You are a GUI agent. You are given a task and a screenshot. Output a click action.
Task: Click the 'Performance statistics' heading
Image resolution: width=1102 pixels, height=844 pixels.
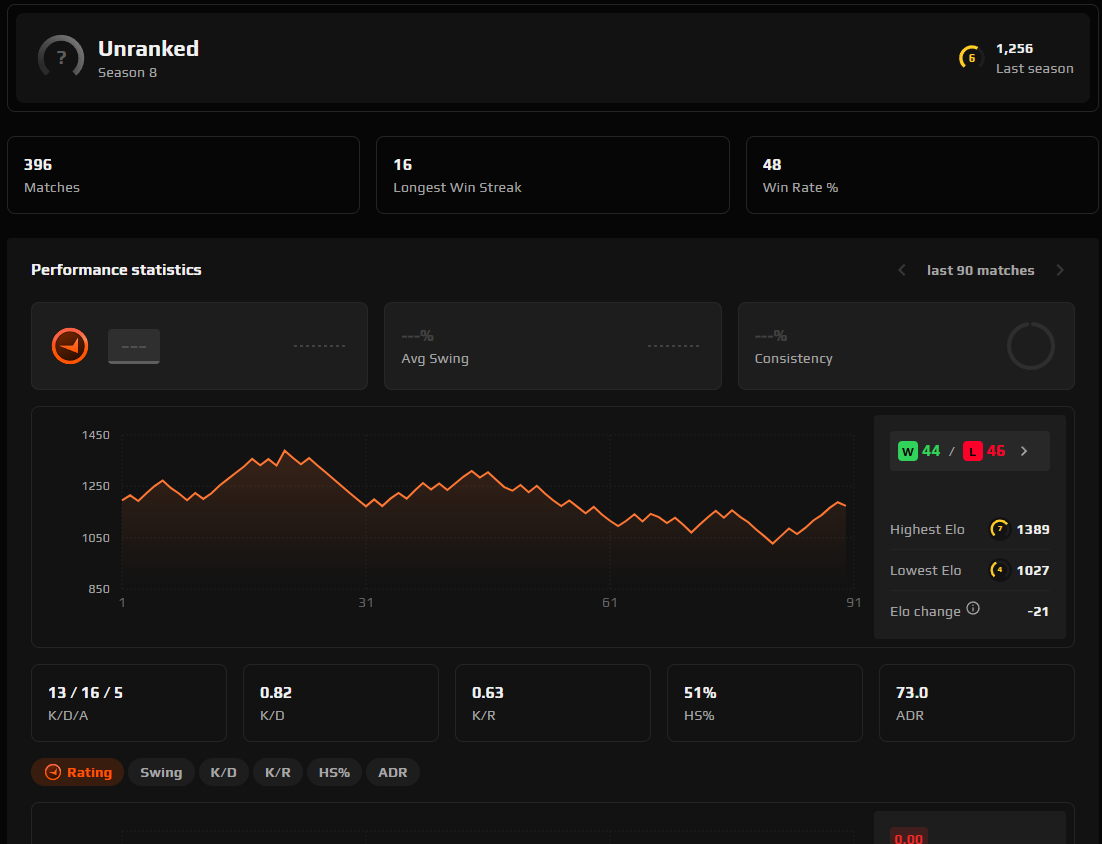[116, 270]
